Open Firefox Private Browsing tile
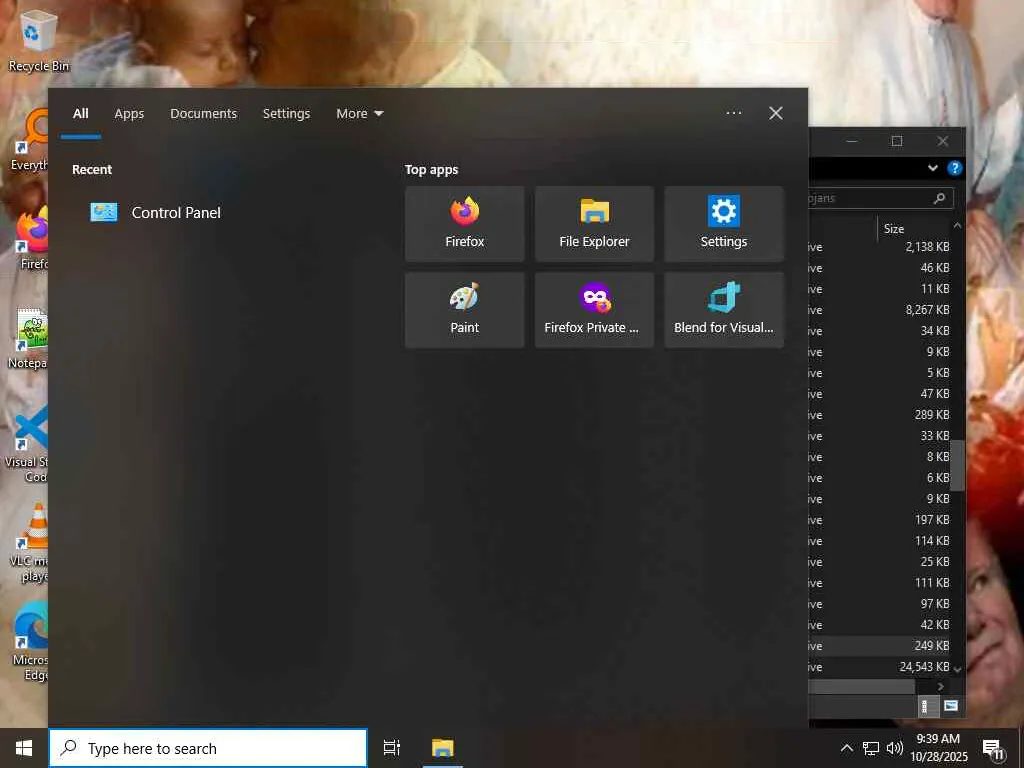 [x=594, y=310]
